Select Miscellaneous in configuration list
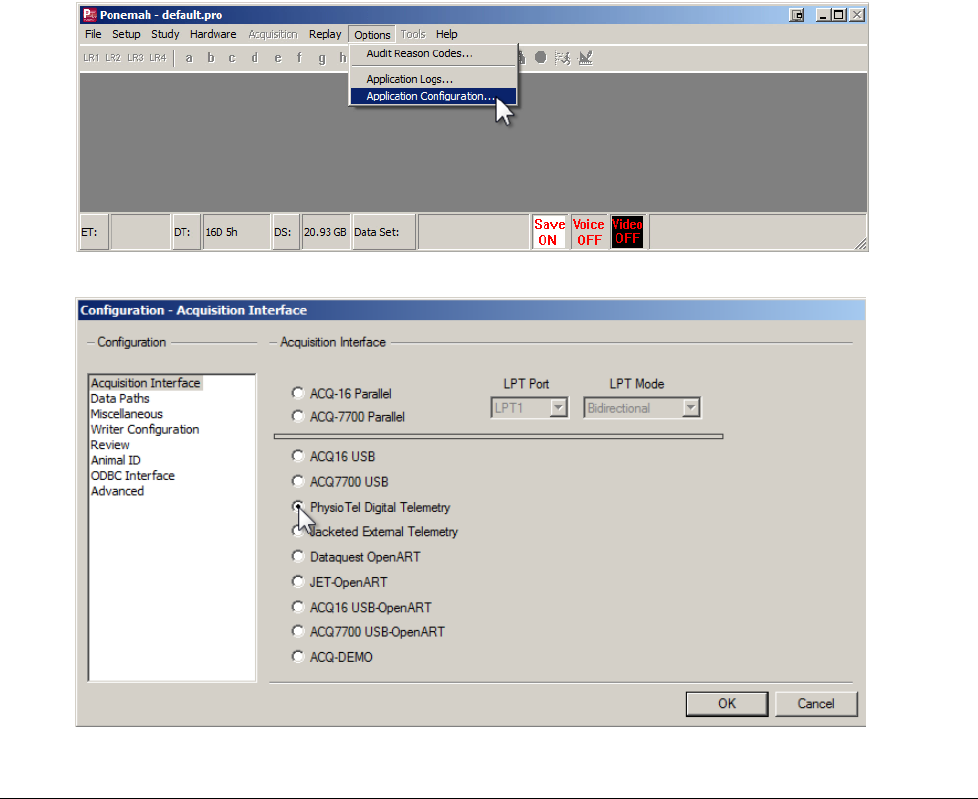This screenshot has height=799, width=978. tap(127, 414)
